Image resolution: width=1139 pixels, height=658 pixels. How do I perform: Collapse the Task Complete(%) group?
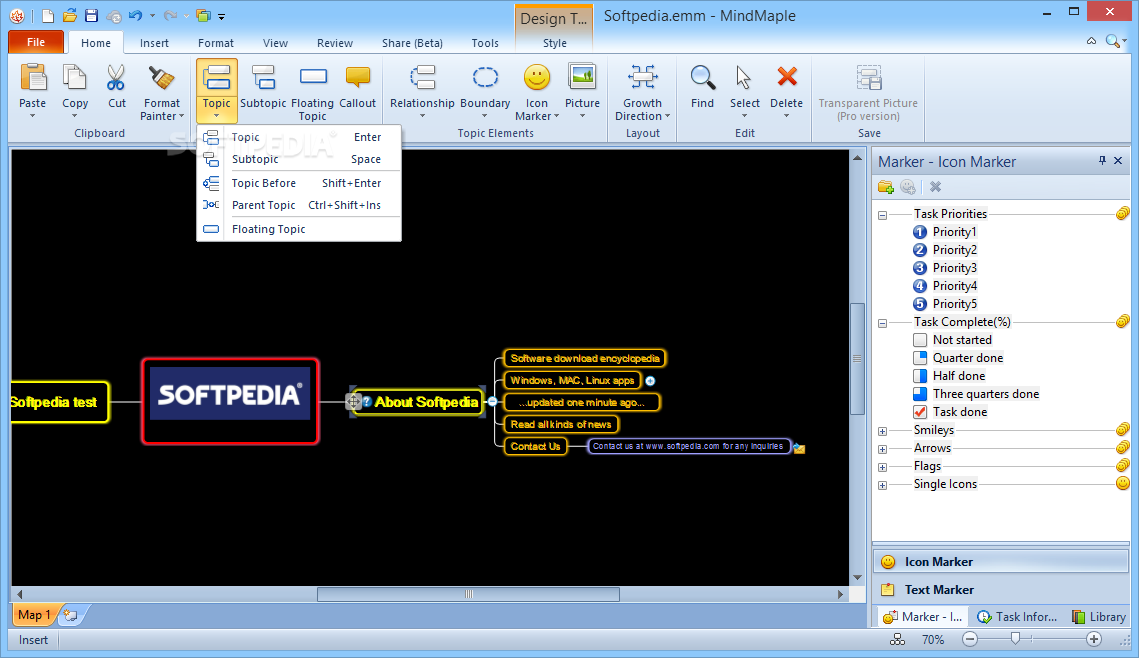883,323
